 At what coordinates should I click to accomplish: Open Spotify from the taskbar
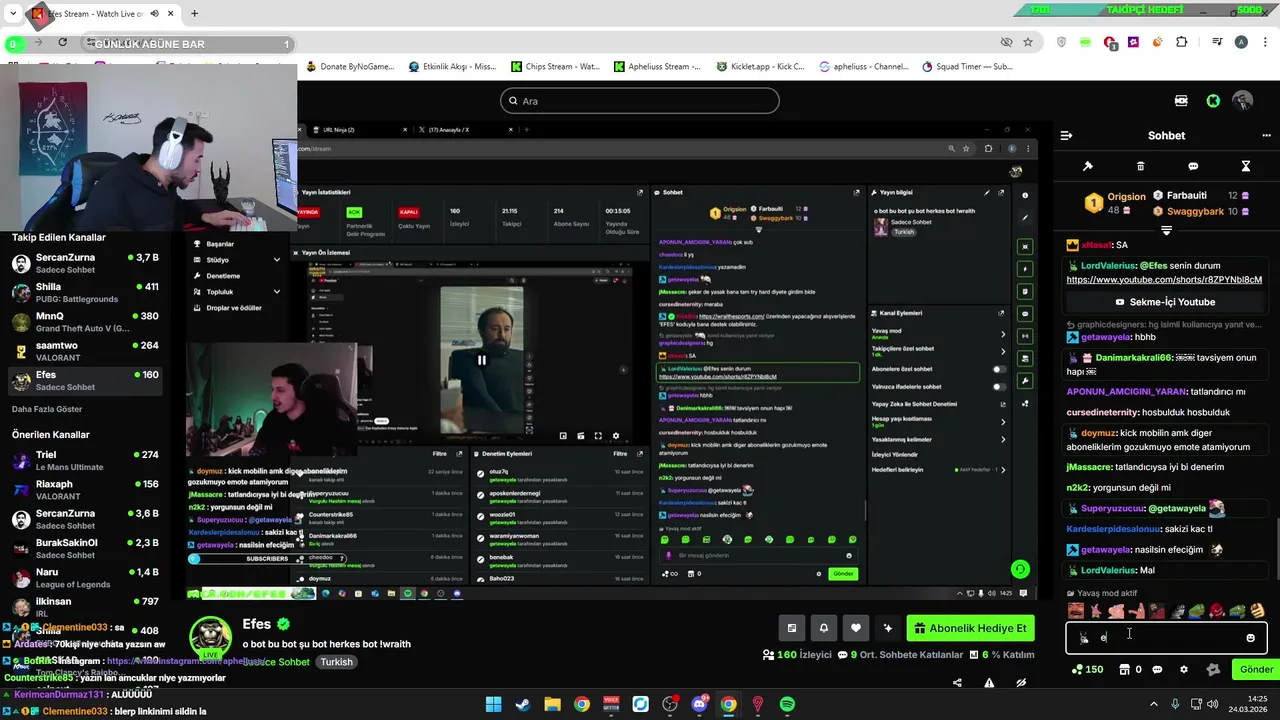click(787, 704)
